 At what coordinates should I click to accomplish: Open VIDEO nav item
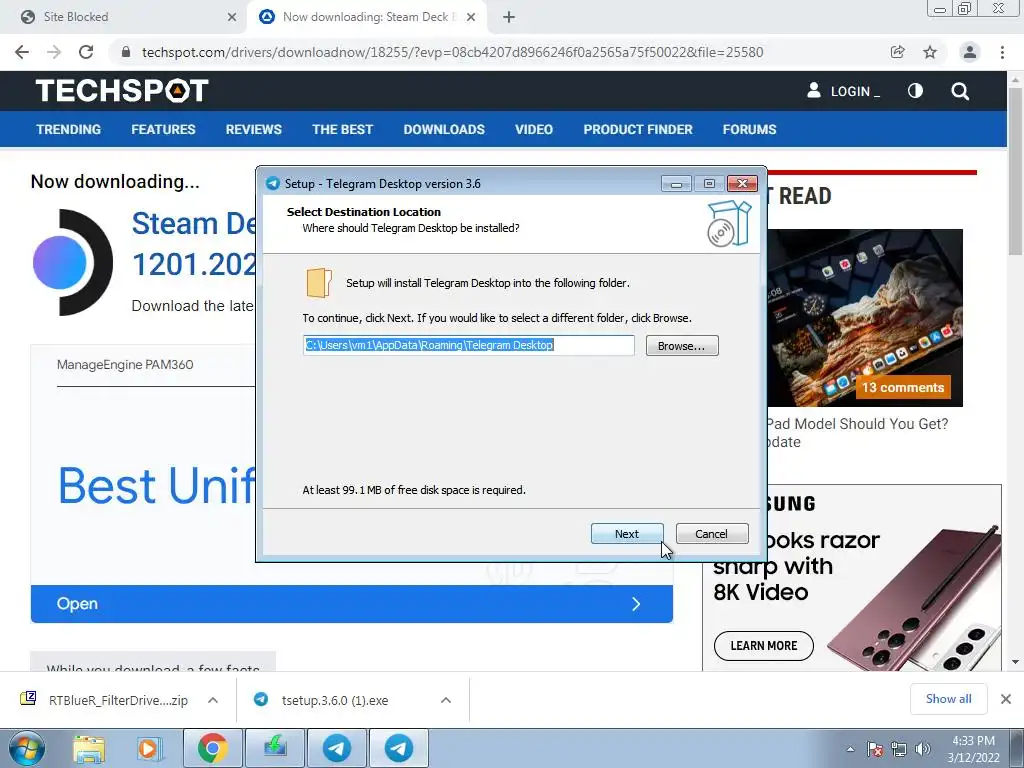(x=534, y=129)
